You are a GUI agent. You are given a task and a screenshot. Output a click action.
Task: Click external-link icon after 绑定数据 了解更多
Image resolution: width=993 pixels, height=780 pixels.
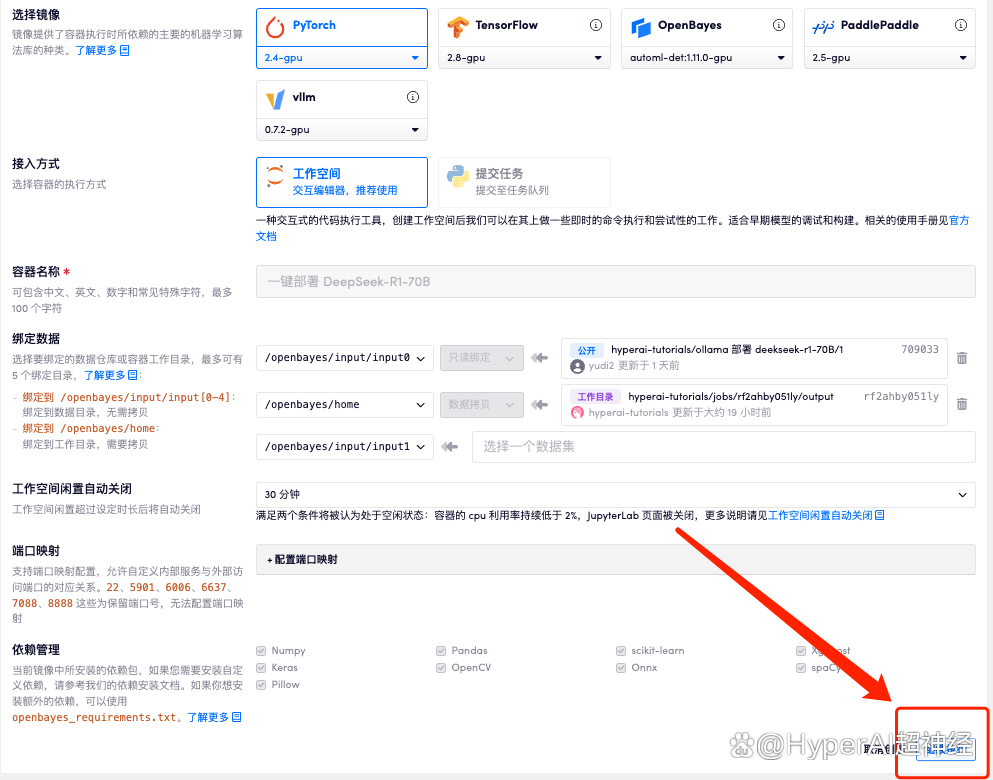point(133,375)
